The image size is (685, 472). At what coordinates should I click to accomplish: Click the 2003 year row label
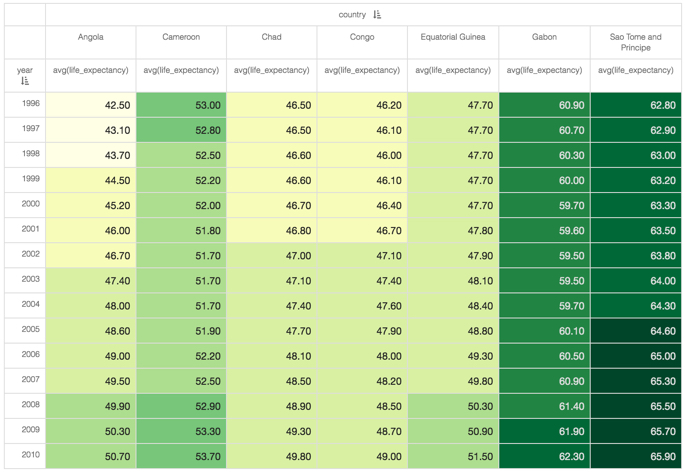coord(30,280)
